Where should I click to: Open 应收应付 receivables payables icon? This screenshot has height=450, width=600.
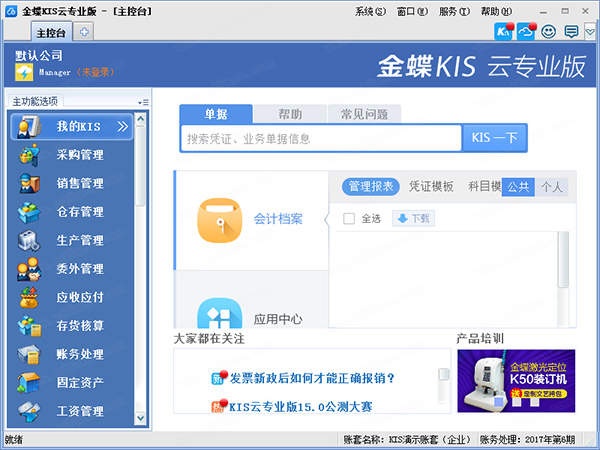[x=28, y=297]
